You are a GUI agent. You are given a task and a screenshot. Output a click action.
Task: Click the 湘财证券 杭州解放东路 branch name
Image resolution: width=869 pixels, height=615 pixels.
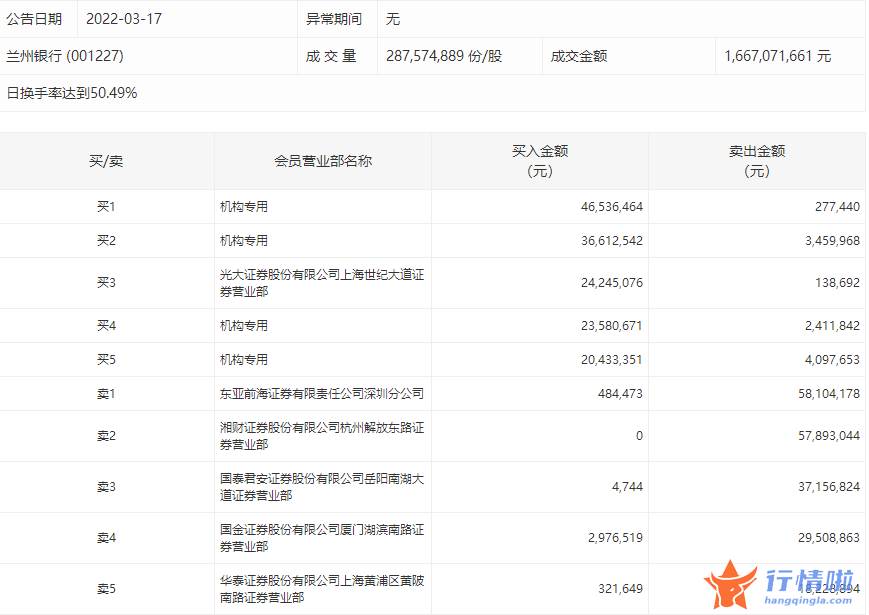pyautogui.click(x=322, y=436)
